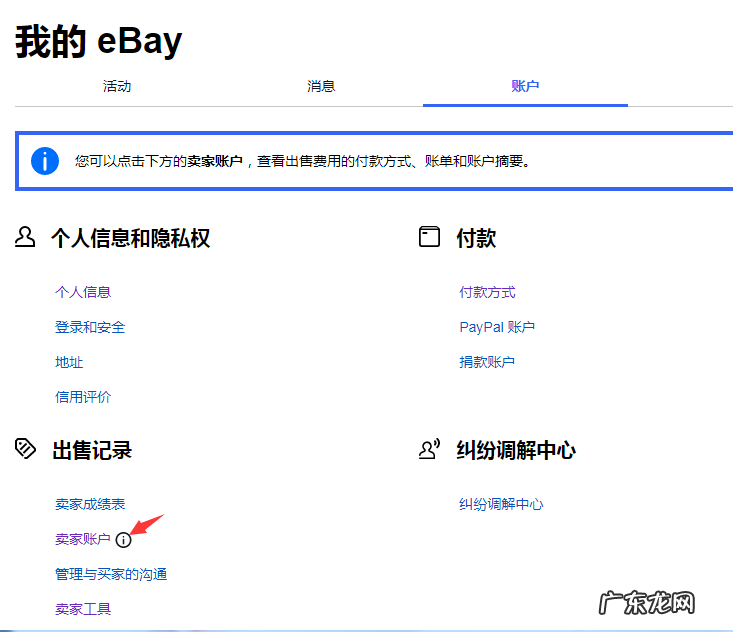Switch to the 消息 tab
733x632 pixels.
point(321,86)
